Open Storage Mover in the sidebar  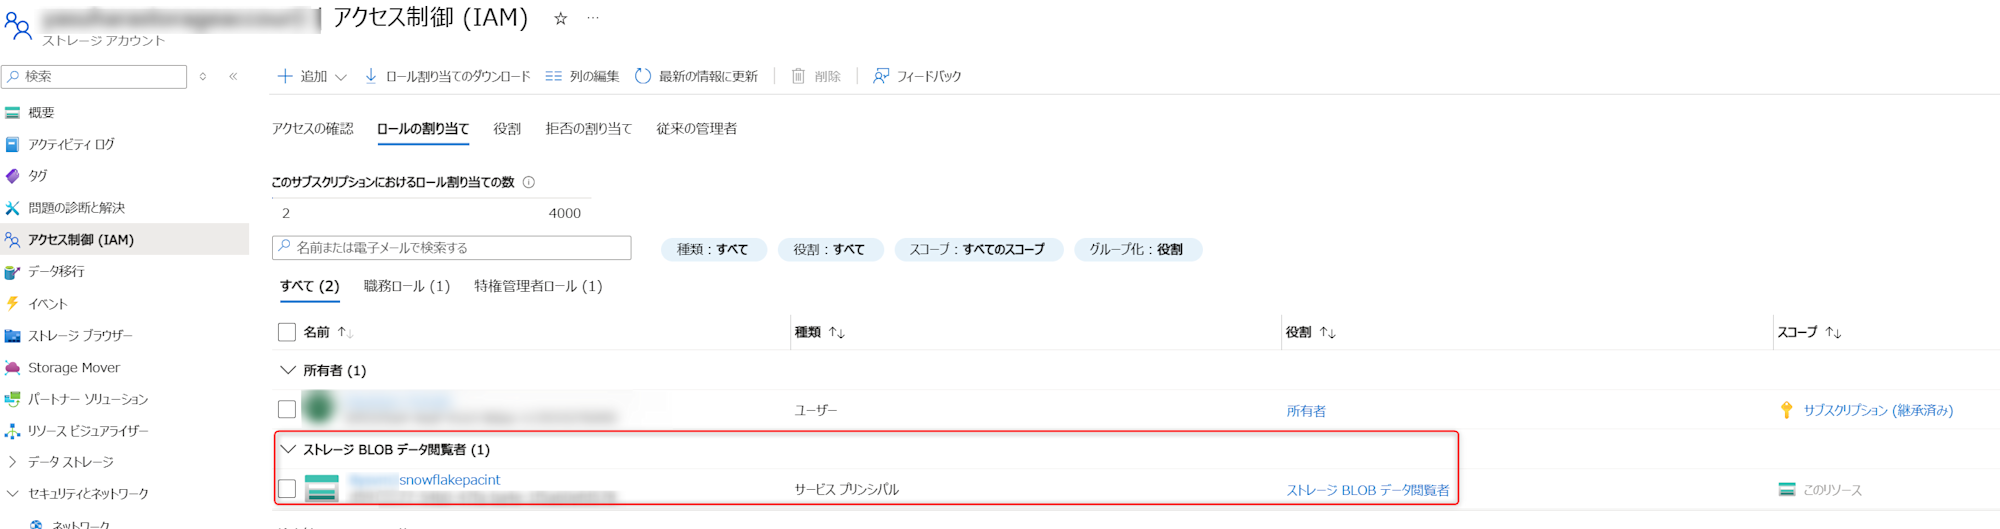(73, 367)
